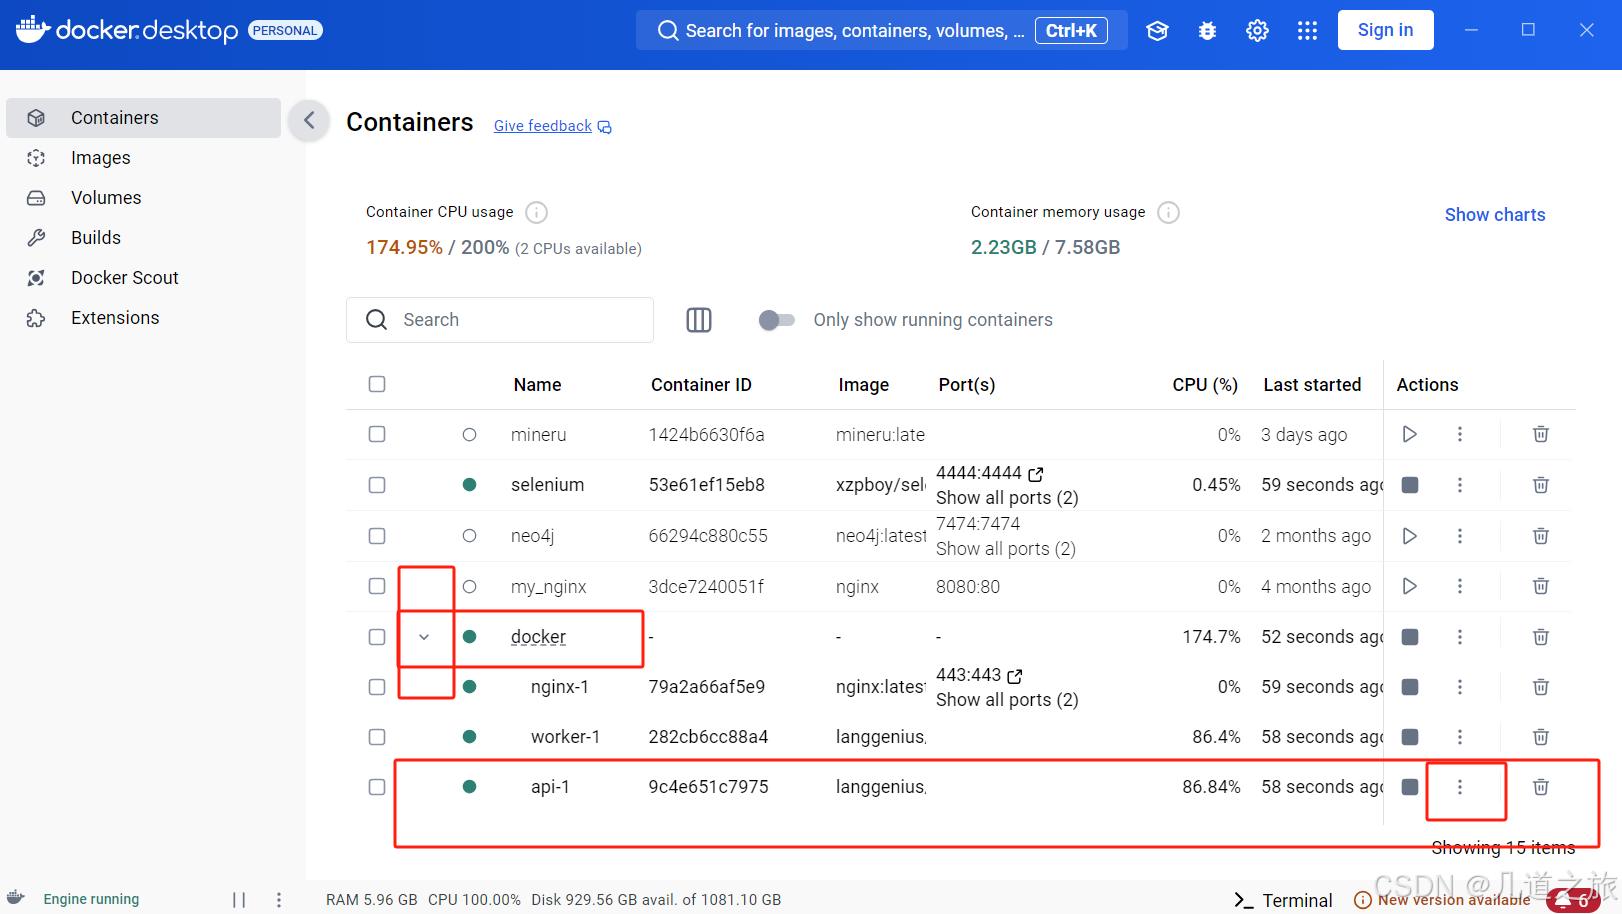Delete the selenium container
The image size is (1622, 914).
point(1541,485)
